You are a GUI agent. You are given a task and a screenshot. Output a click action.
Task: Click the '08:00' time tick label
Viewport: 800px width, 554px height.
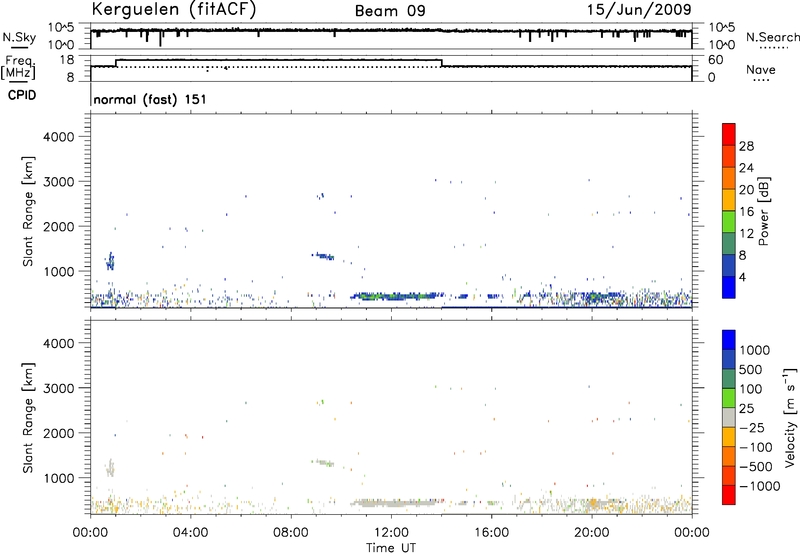click(290, 533)
